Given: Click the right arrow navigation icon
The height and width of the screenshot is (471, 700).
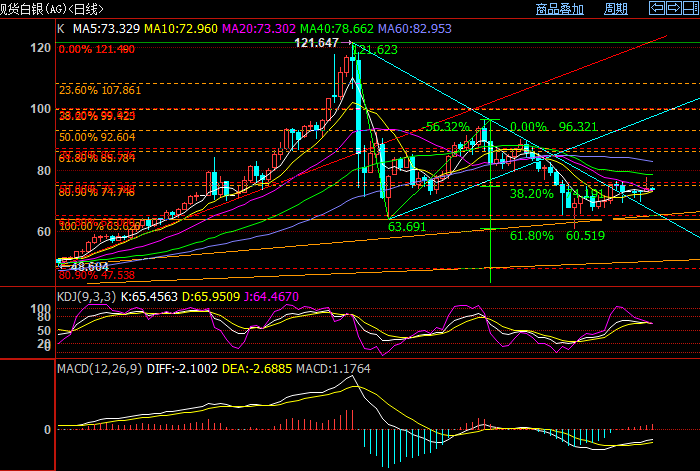Looking at the screenshot, I should (x=673, y=9).
